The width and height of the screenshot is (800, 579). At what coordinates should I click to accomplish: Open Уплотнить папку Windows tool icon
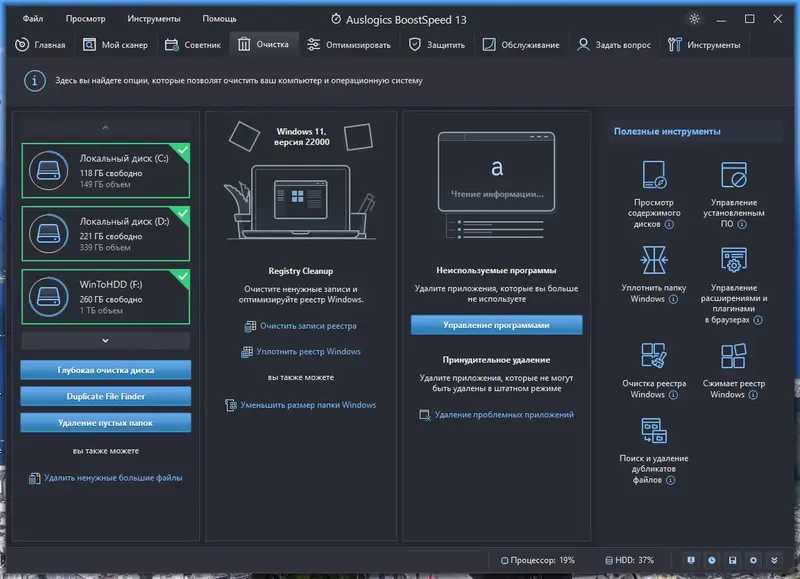654,260
